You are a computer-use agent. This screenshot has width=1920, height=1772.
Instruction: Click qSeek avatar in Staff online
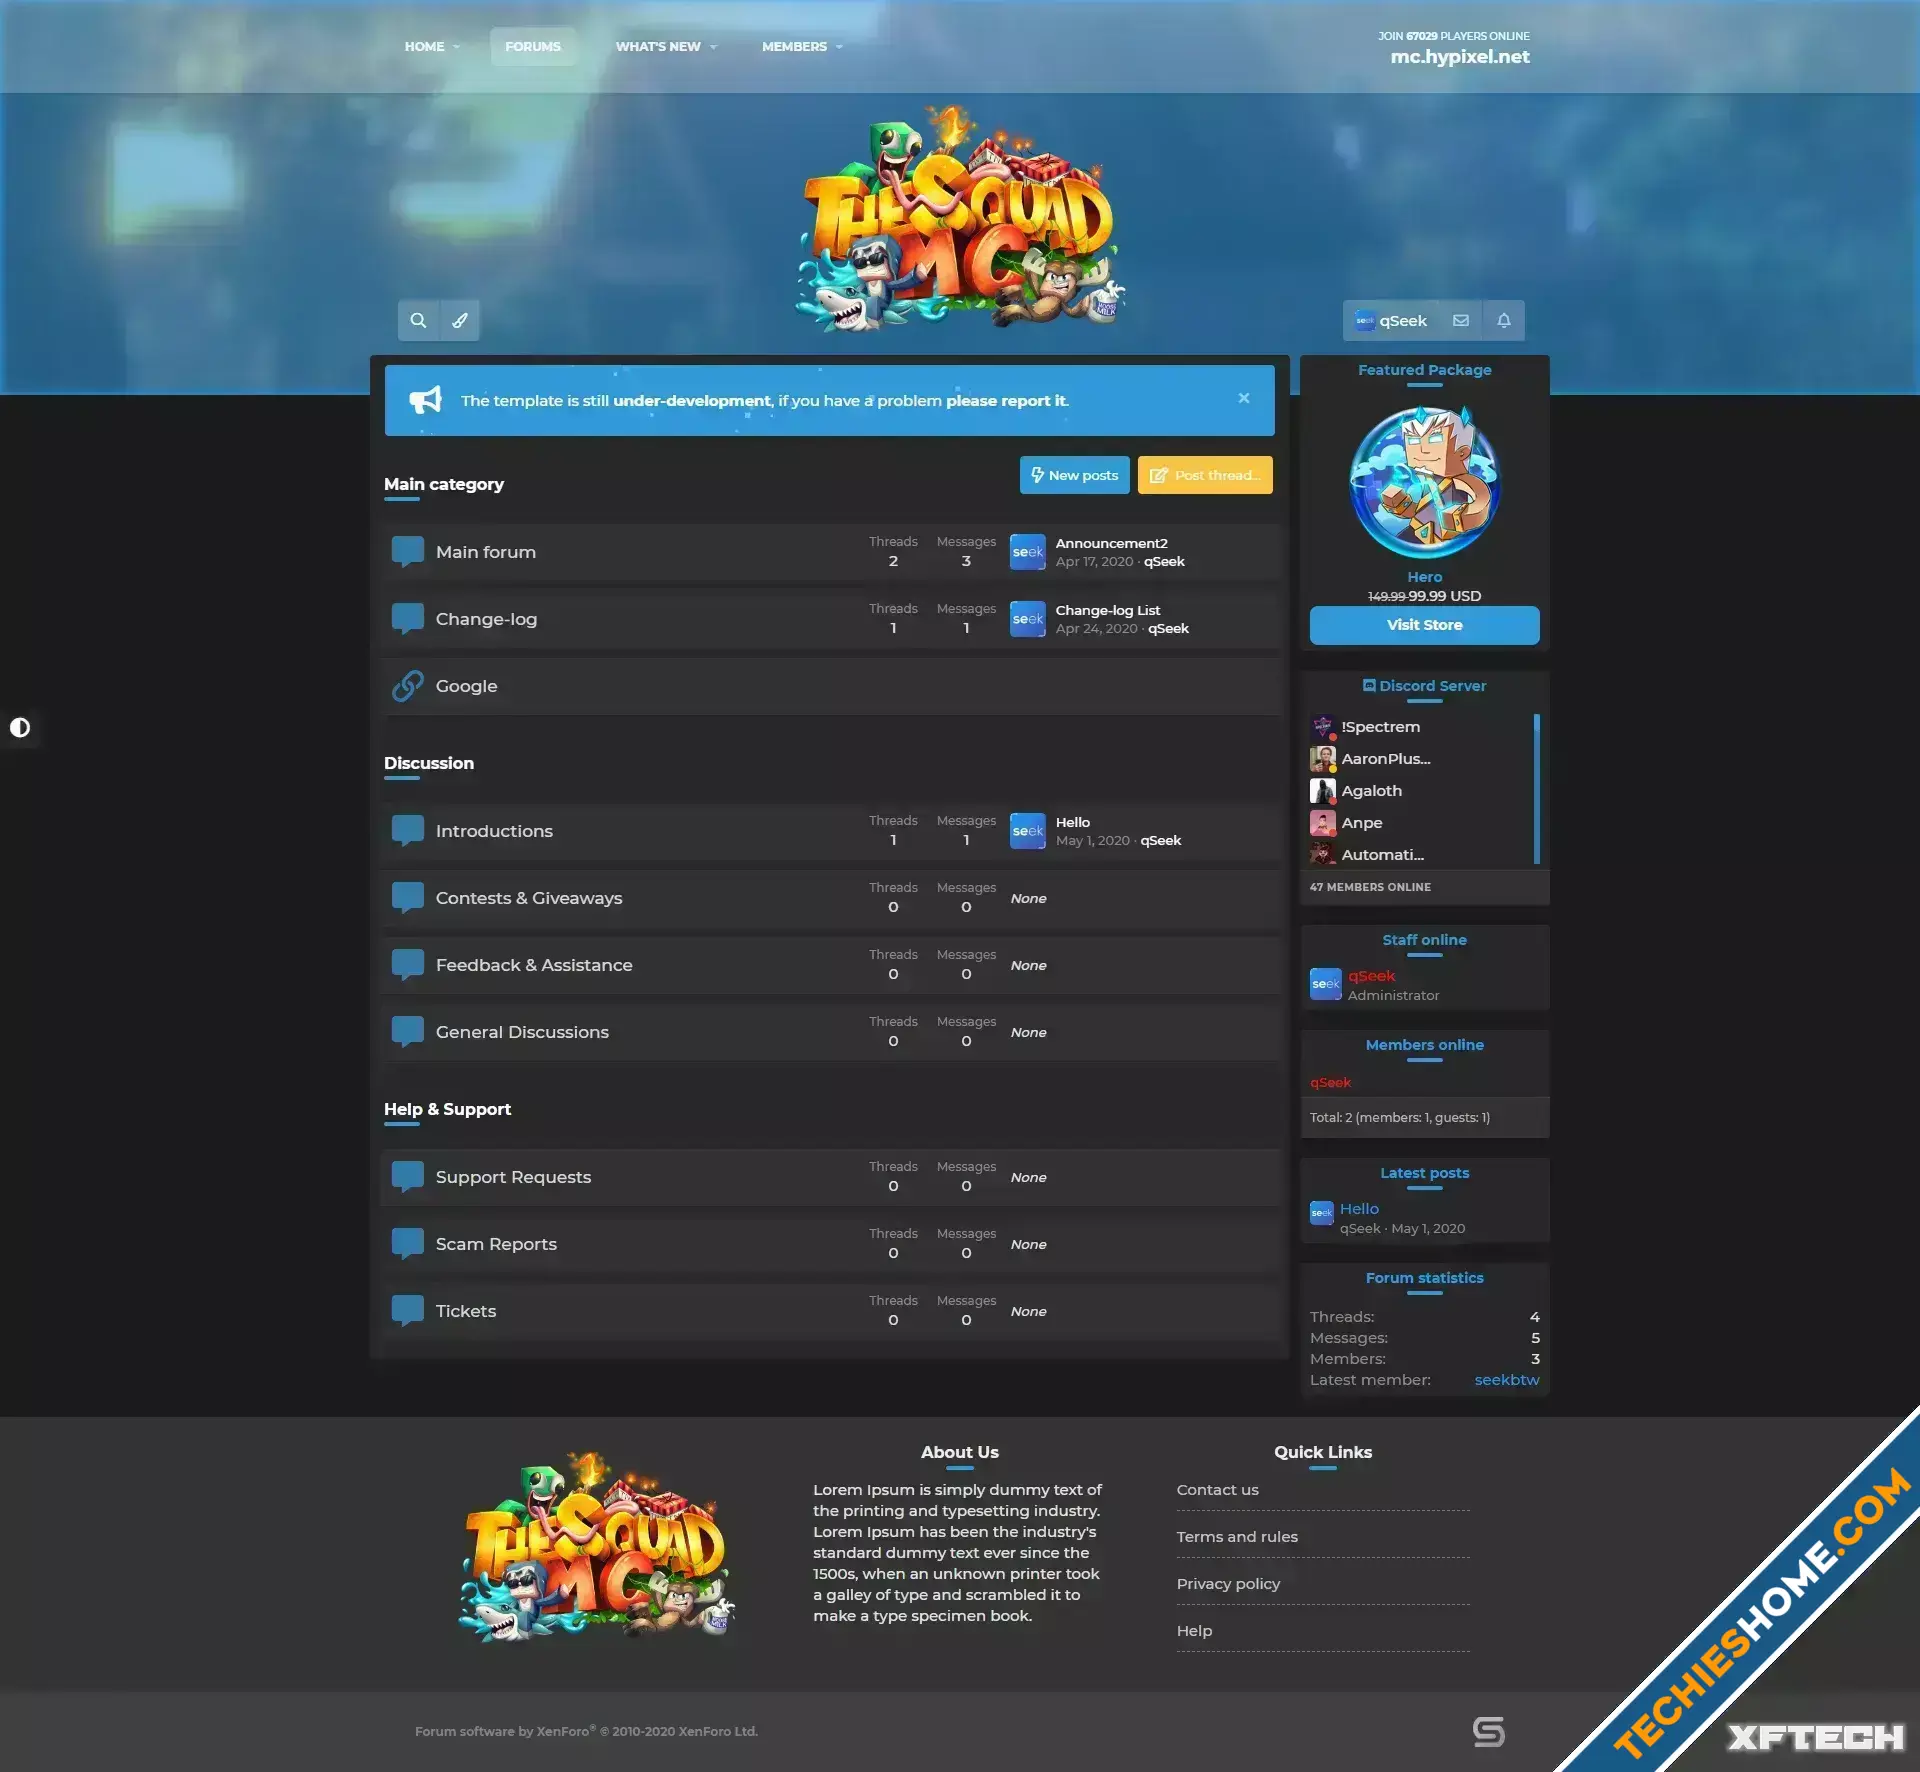[1326, 984]
